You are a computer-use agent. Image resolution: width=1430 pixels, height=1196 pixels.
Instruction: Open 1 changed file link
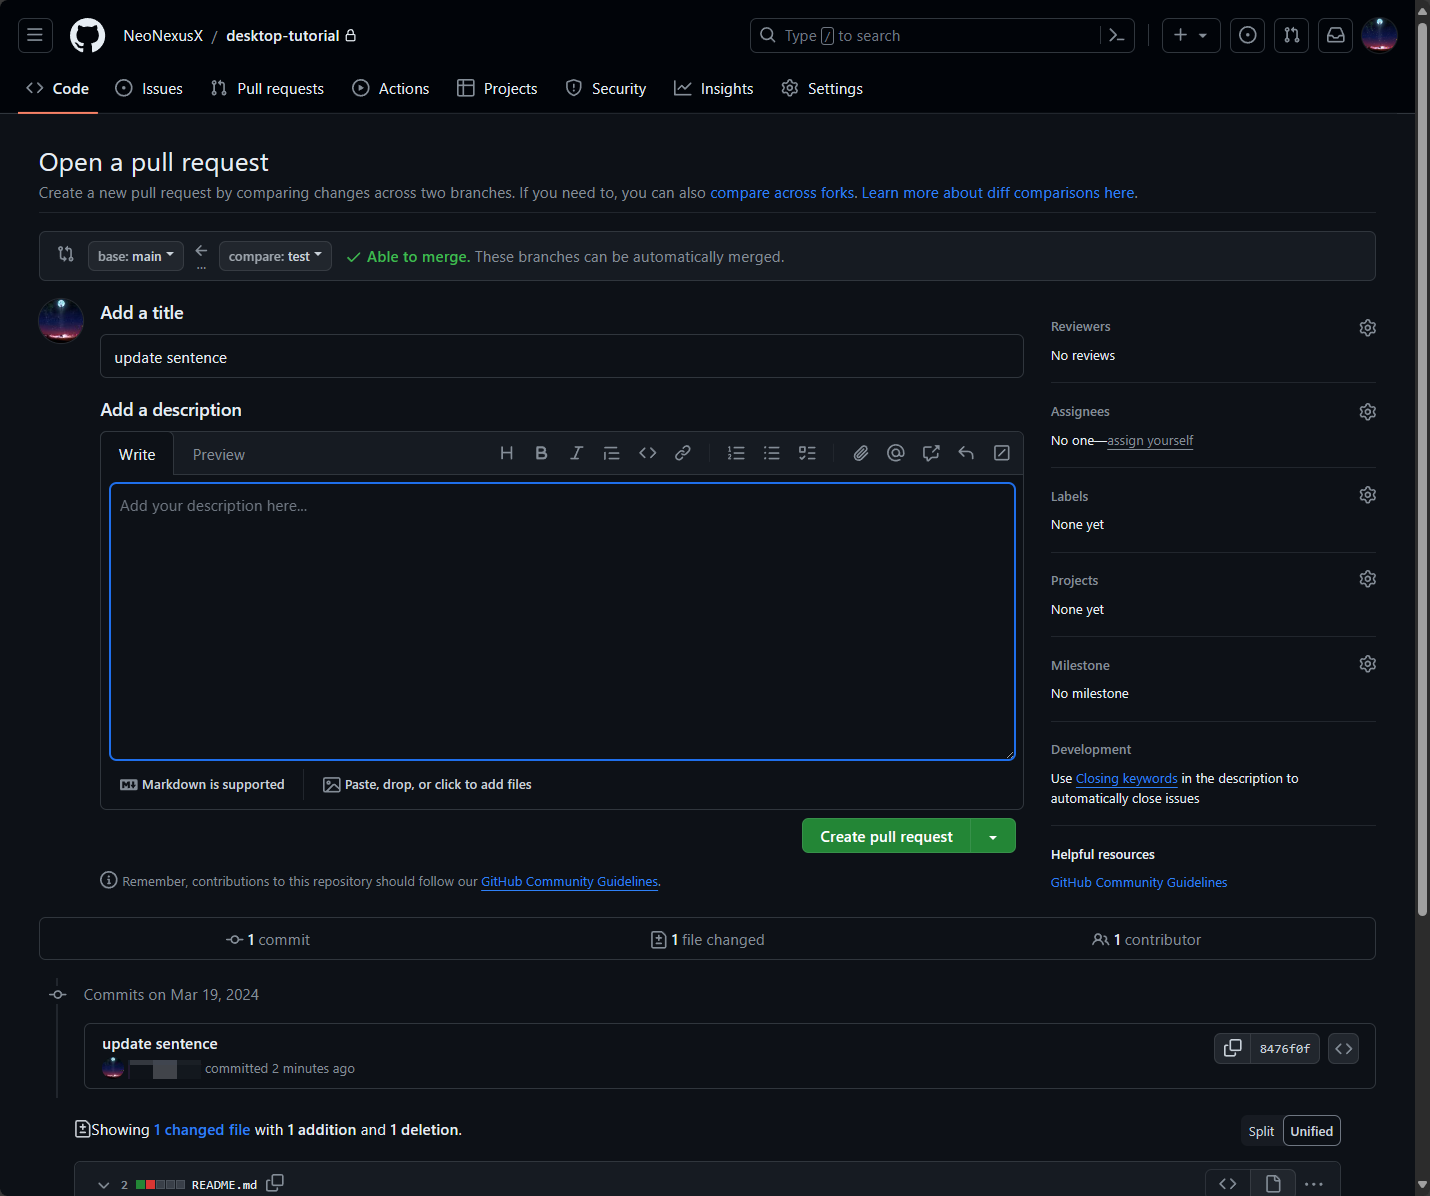click(x=202, y=1130)
